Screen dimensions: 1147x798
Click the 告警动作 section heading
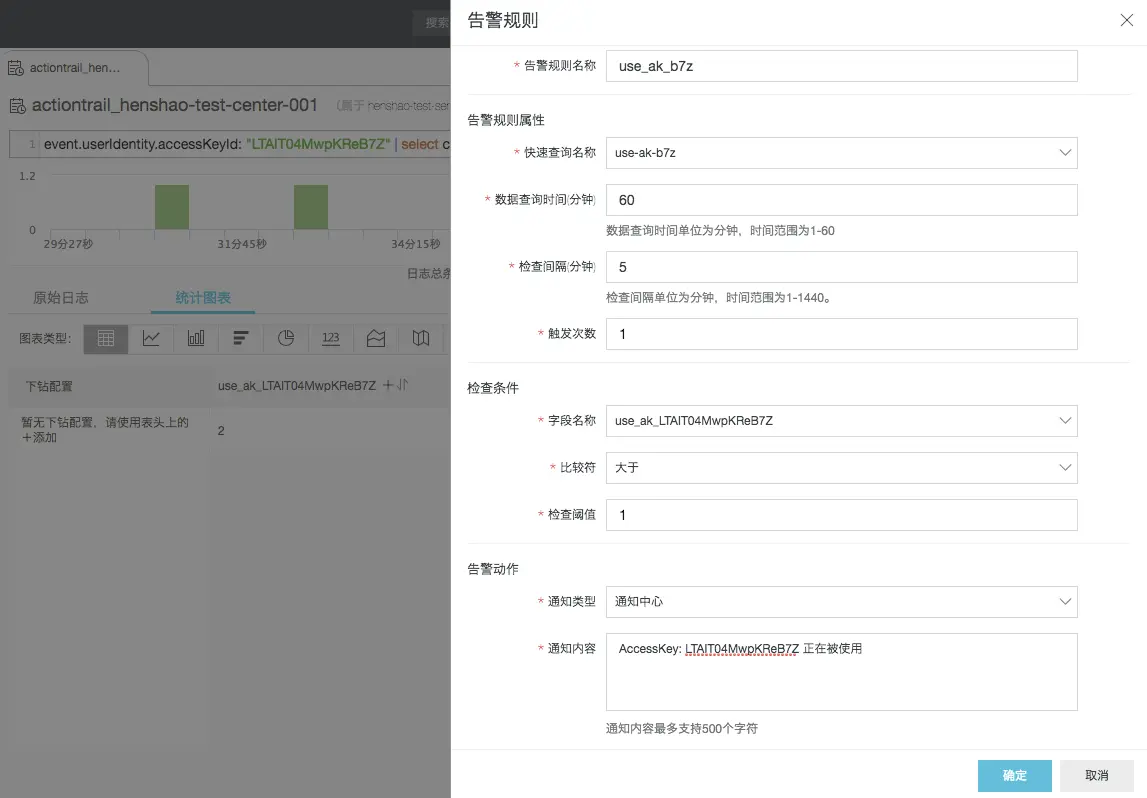tap(493, 569)
